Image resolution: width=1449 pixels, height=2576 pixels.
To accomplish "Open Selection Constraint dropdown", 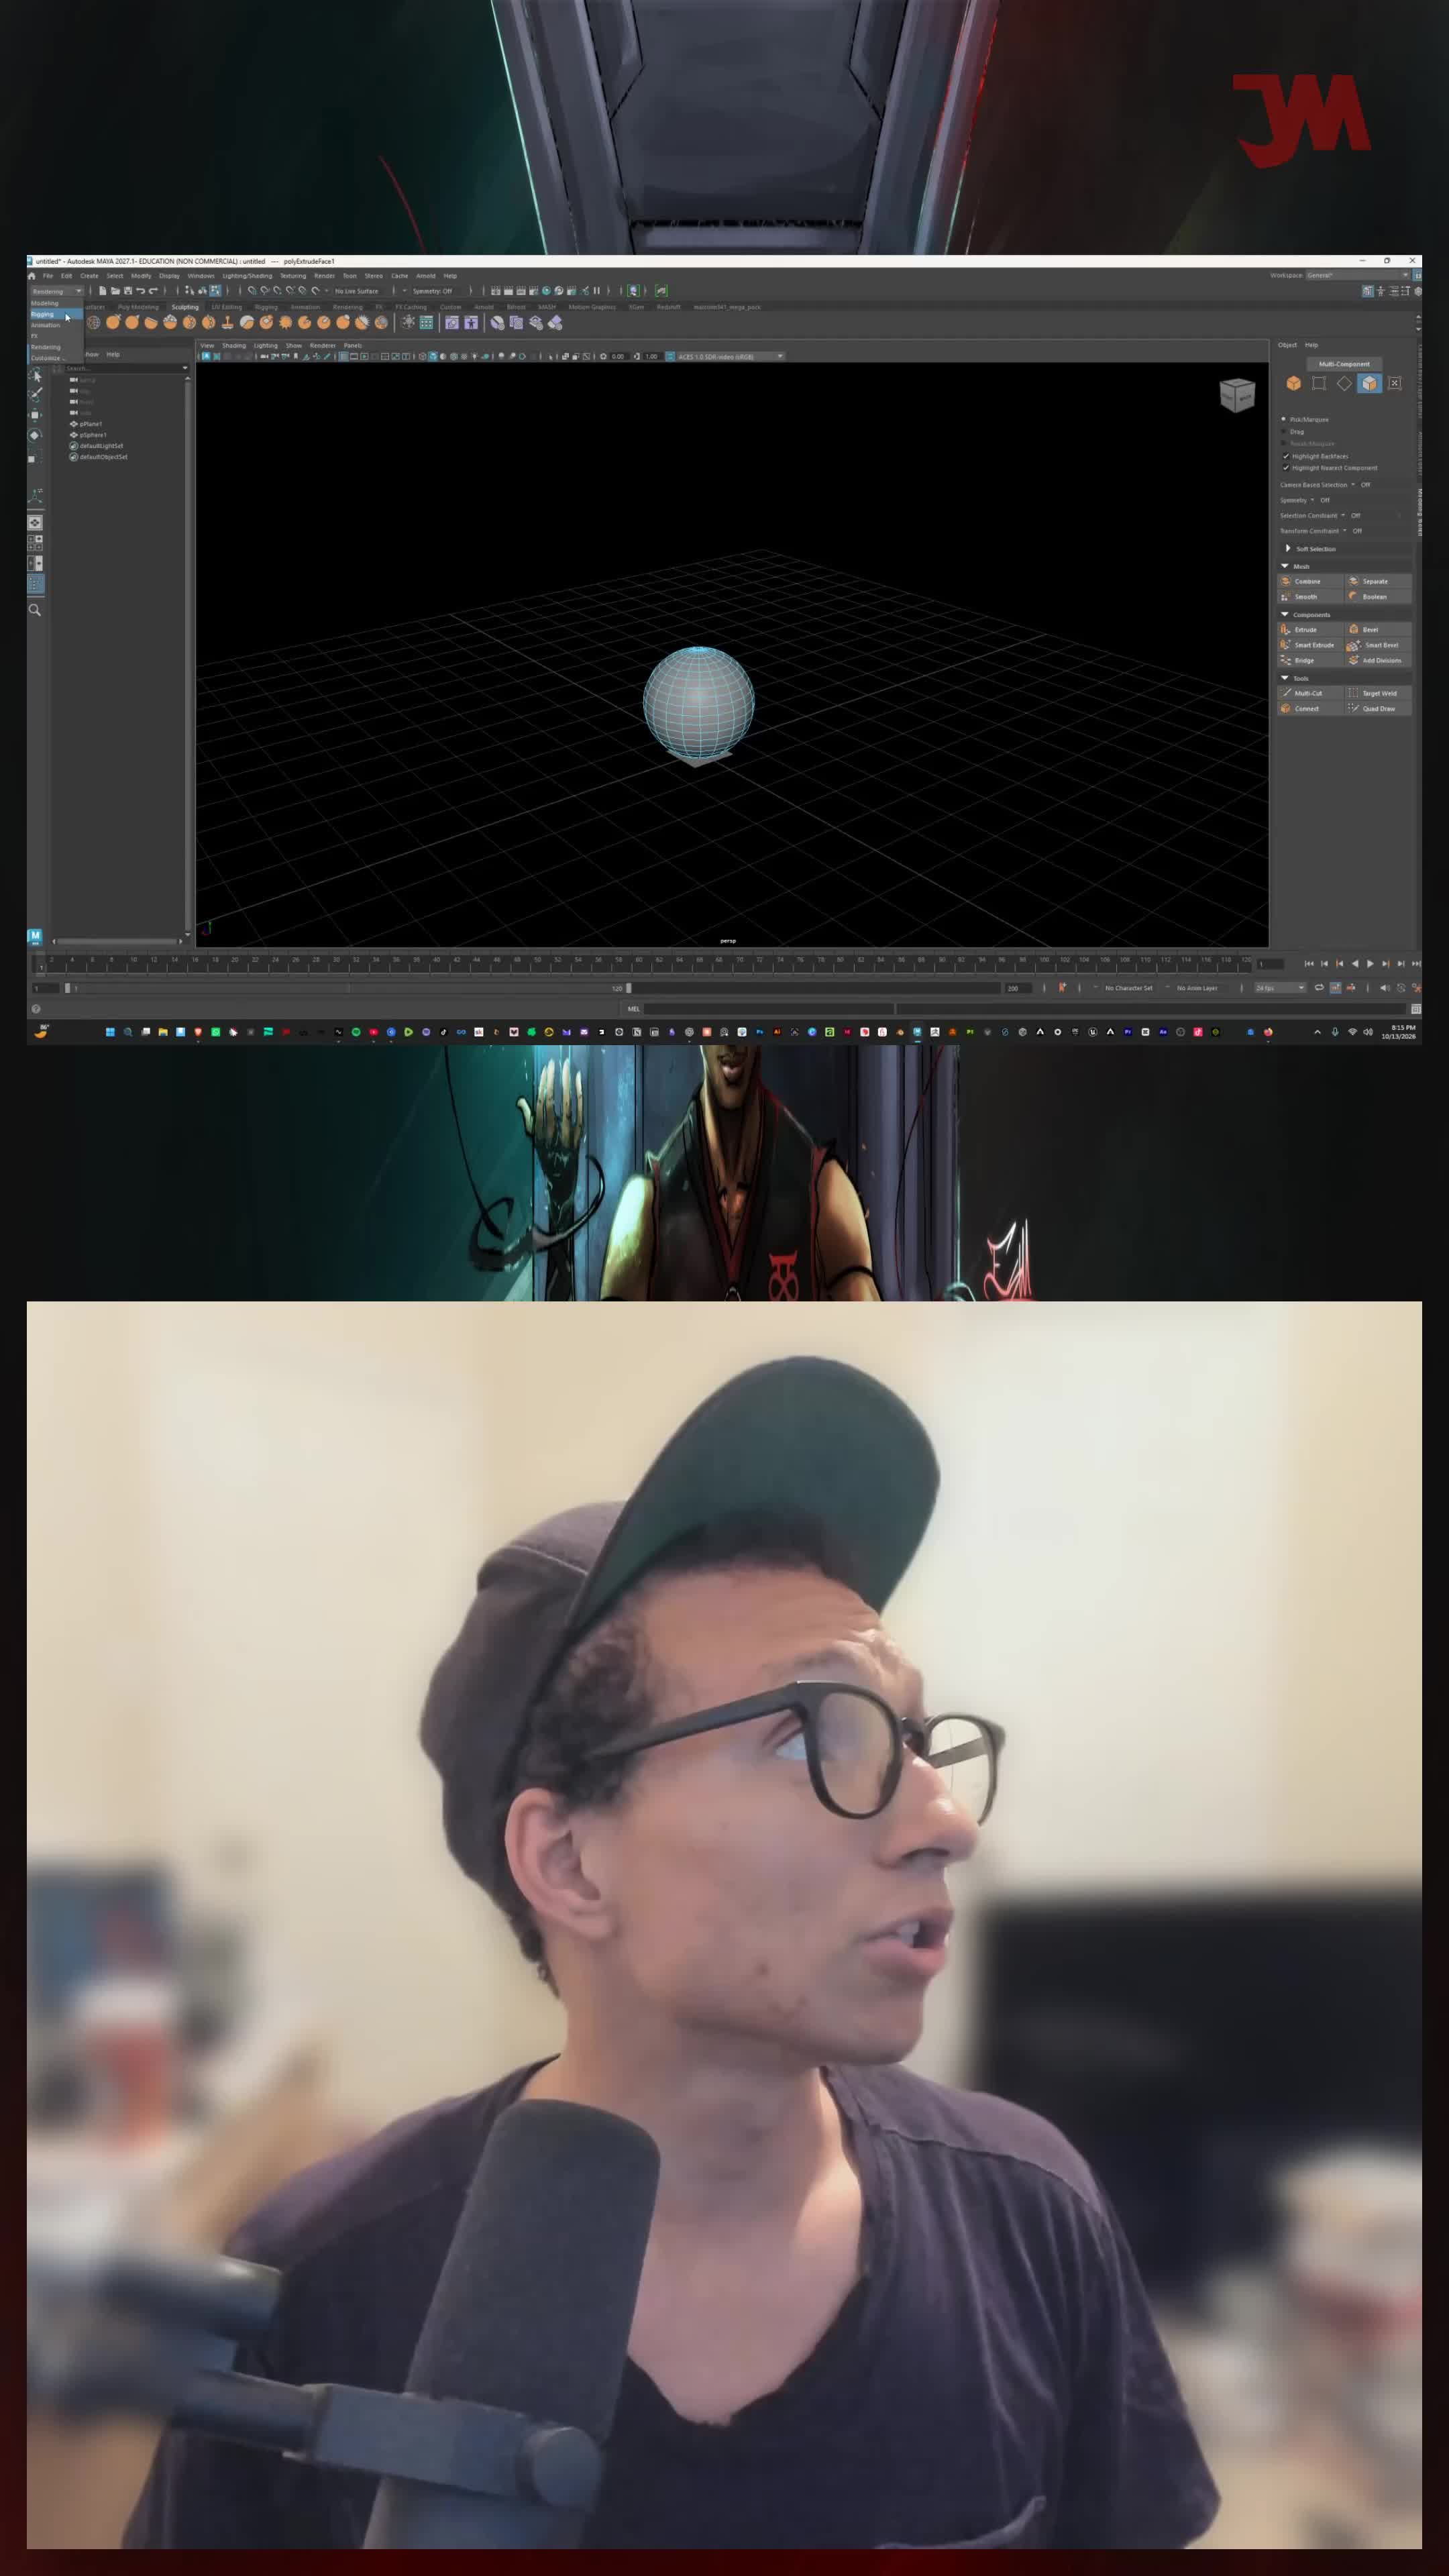I will [x=1343, y=515].
